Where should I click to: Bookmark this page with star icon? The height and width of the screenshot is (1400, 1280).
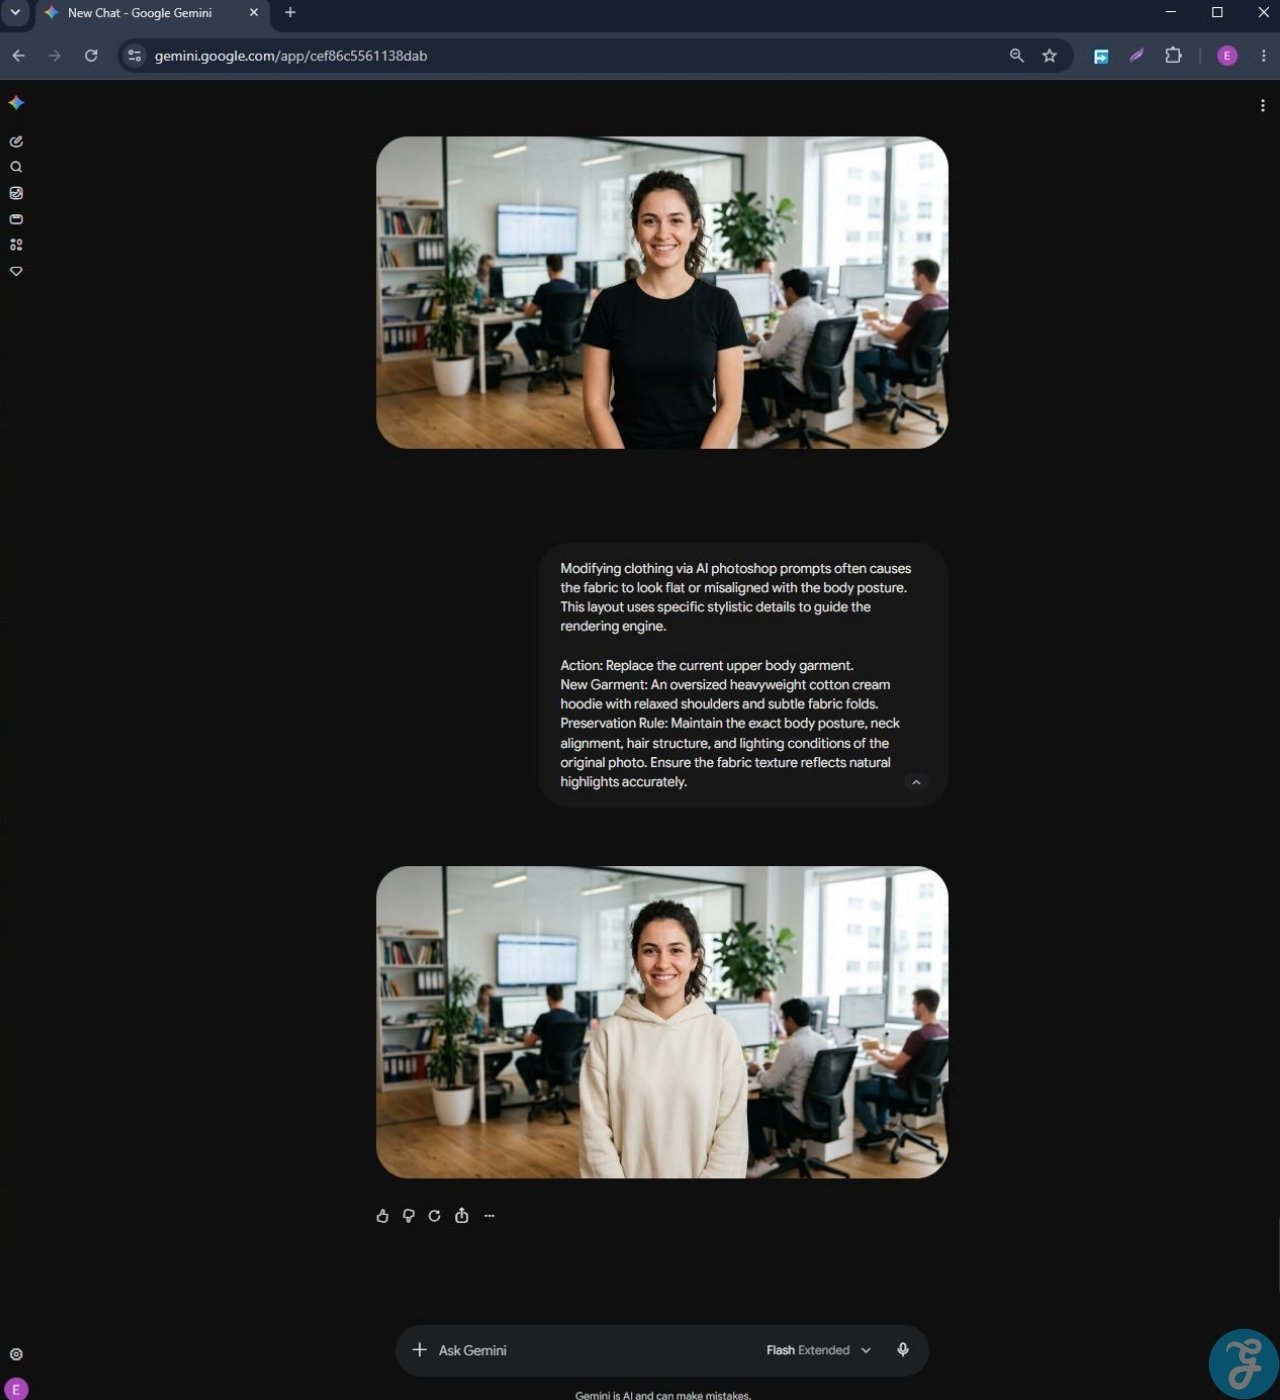click(1049, 56)
